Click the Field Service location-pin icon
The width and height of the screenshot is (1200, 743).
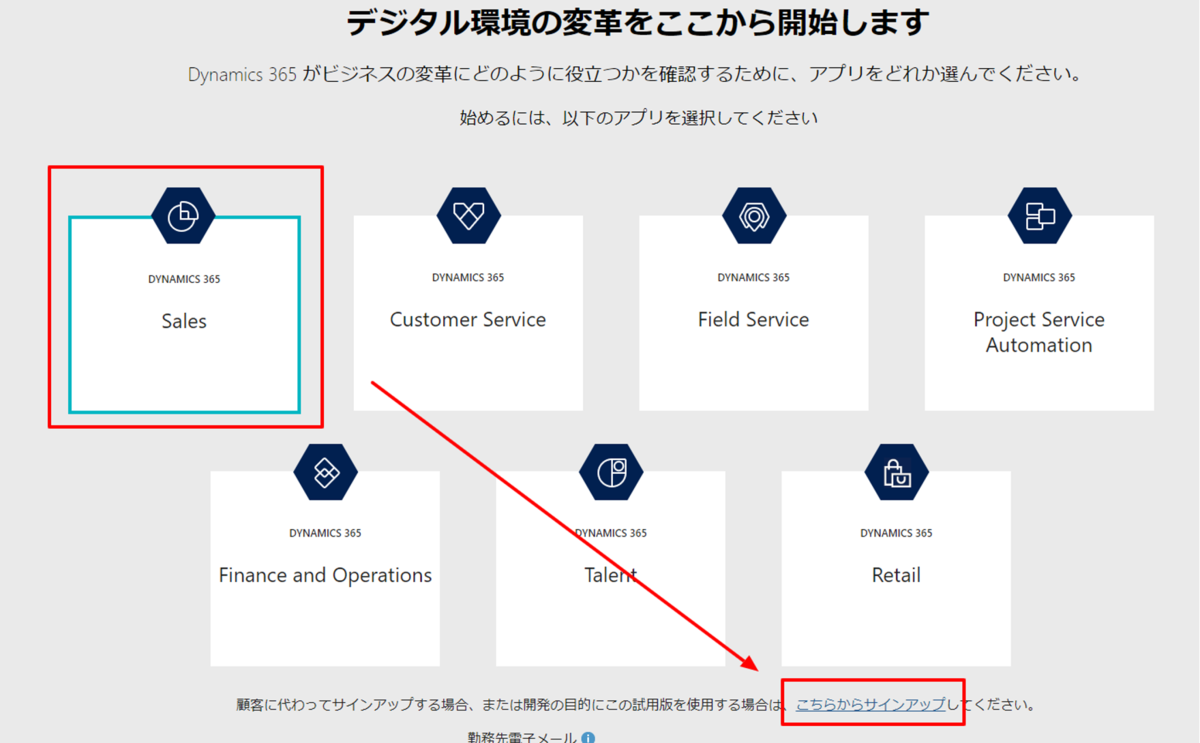click(x=754, y=215)
